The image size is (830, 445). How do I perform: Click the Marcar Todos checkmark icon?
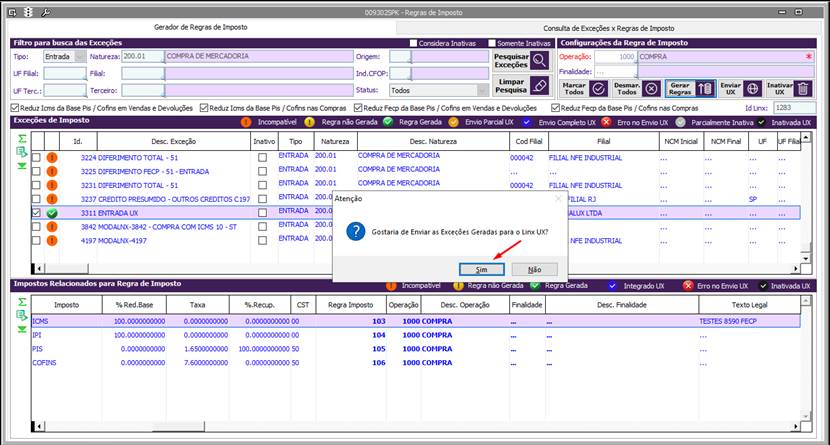(599, 88)
